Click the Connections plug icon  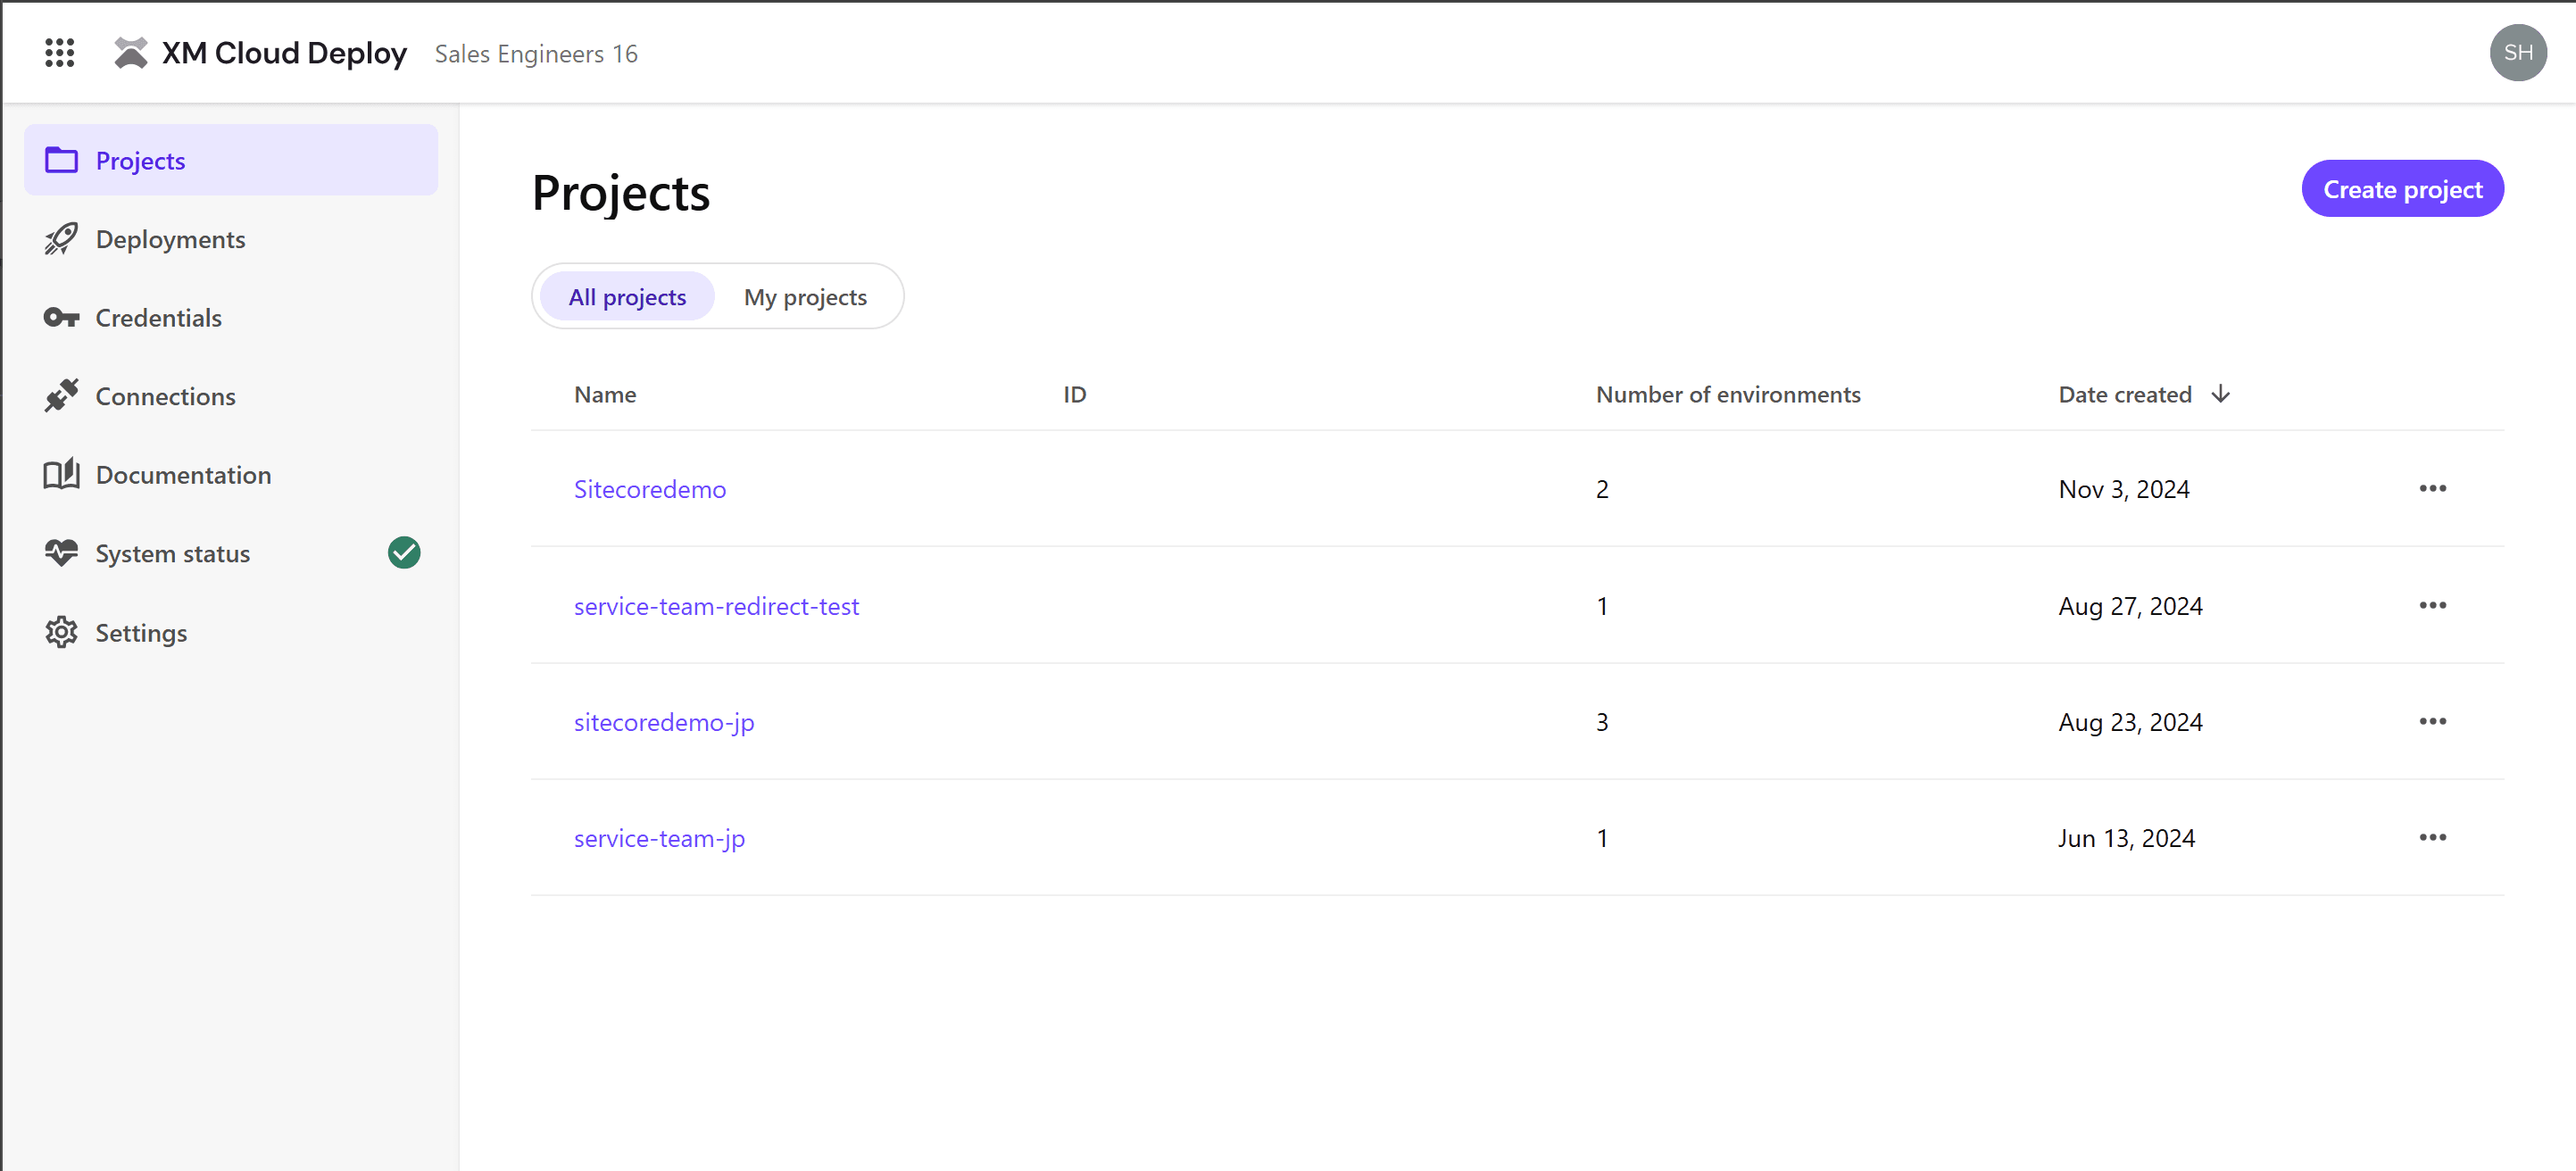pyautogui.click(x=61, y=396)
